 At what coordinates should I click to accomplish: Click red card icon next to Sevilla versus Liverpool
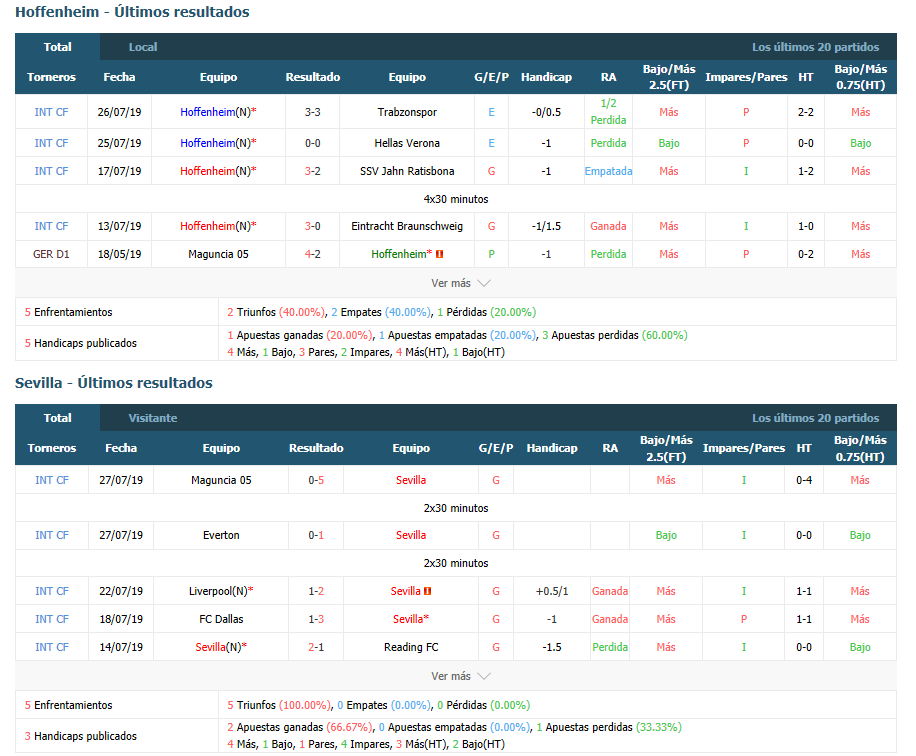click(428, 591)
